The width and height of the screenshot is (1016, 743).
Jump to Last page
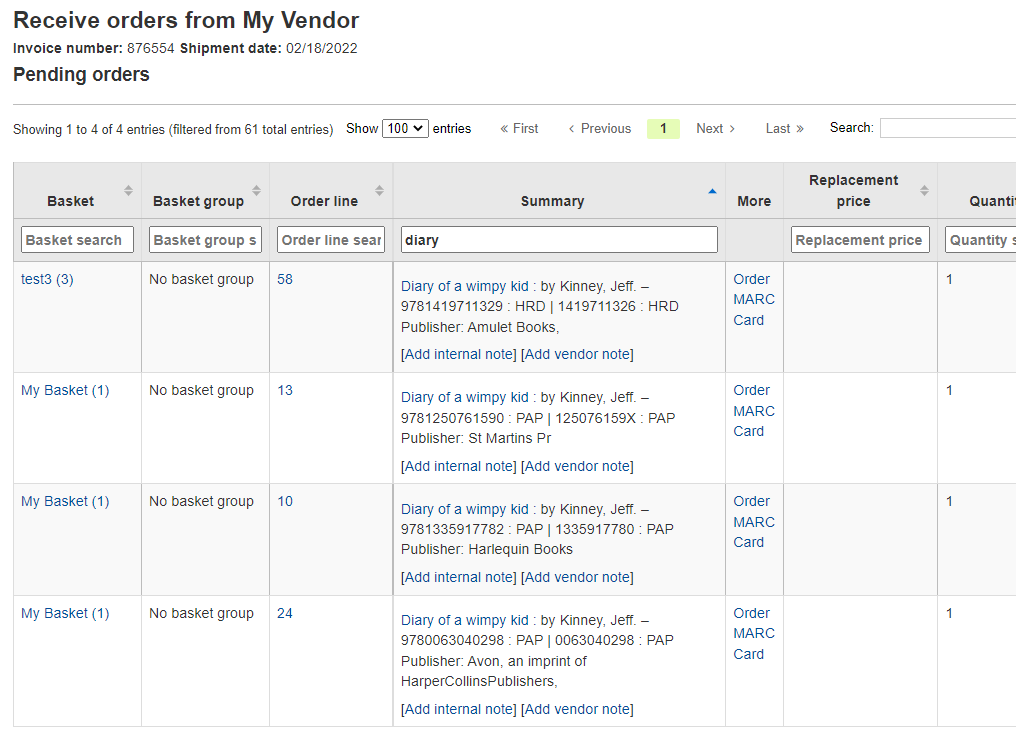(x=784, y=129)
